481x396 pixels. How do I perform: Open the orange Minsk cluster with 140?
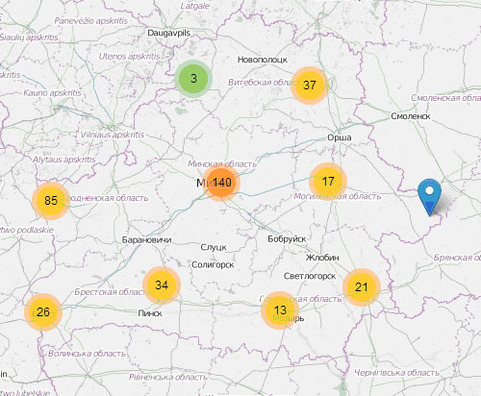click(221, 182)
